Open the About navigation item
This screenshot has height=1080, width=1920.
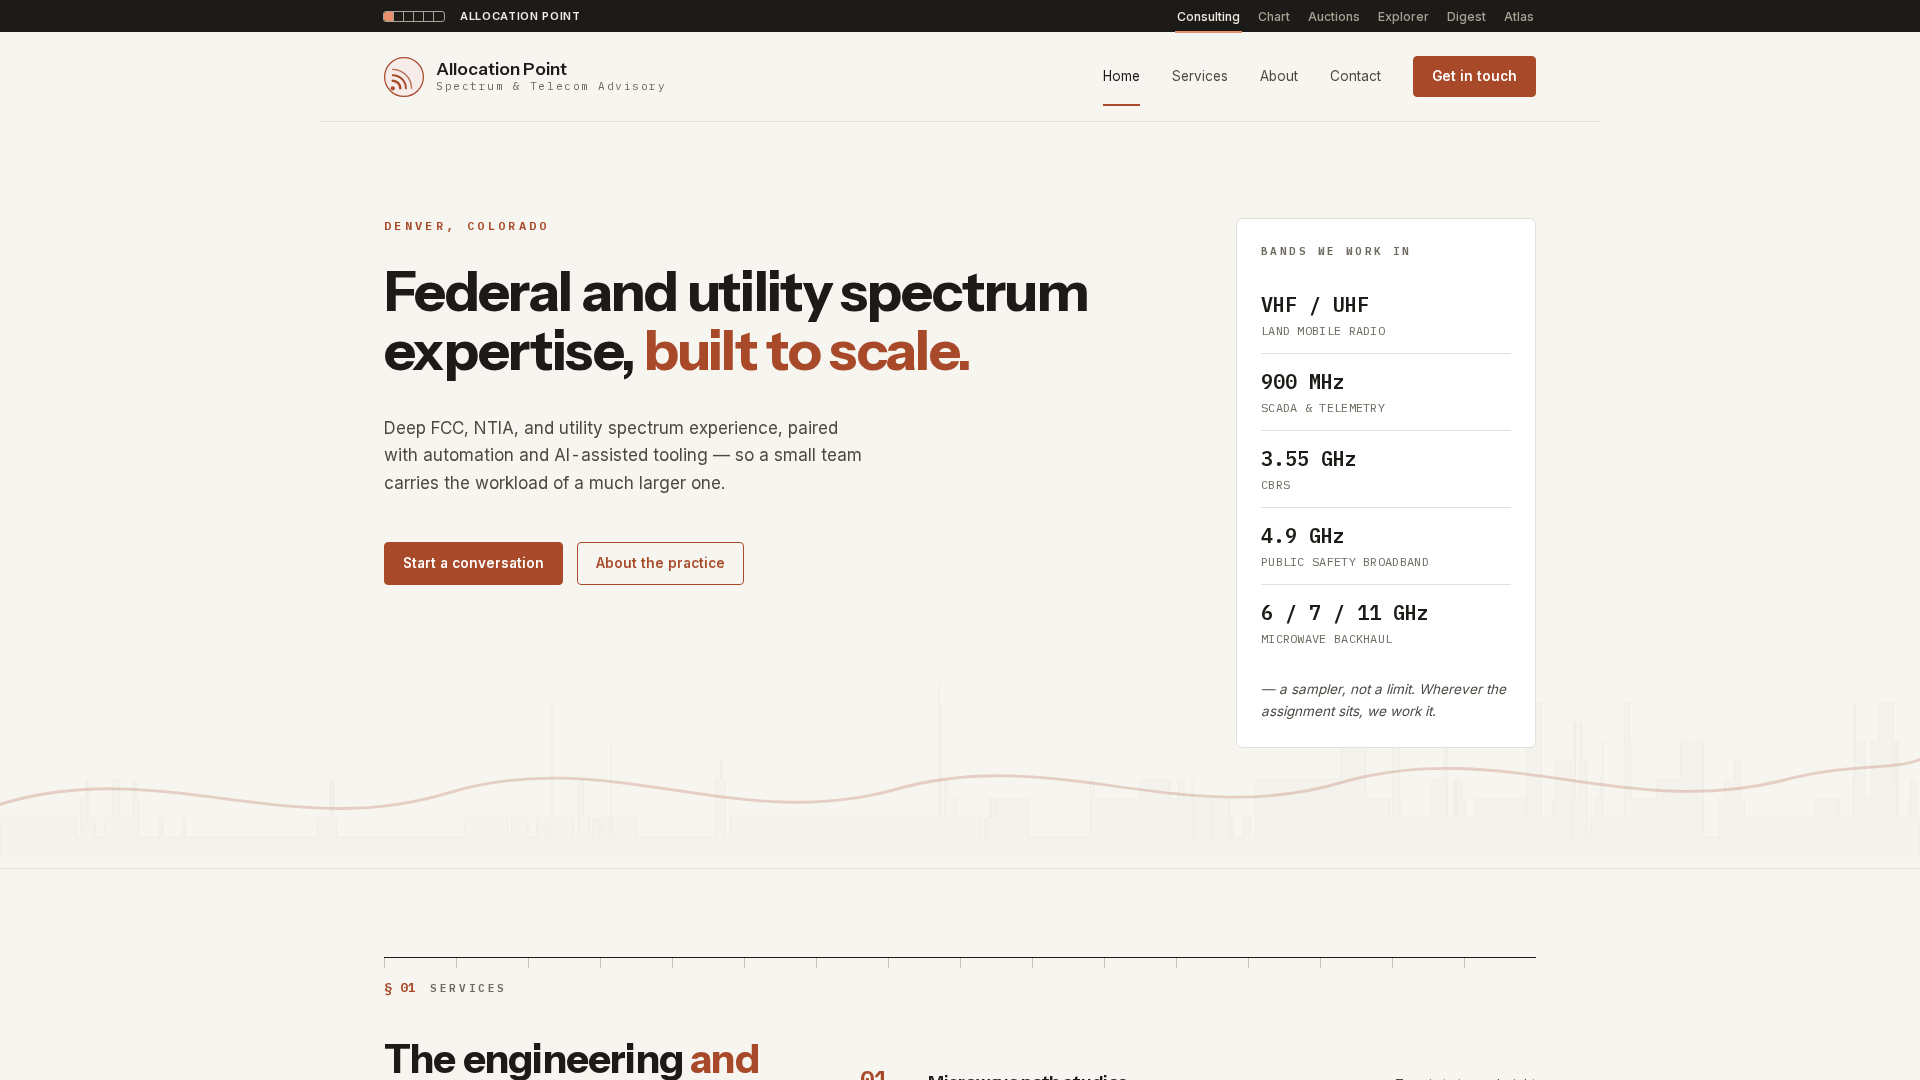coord(1279,76)
